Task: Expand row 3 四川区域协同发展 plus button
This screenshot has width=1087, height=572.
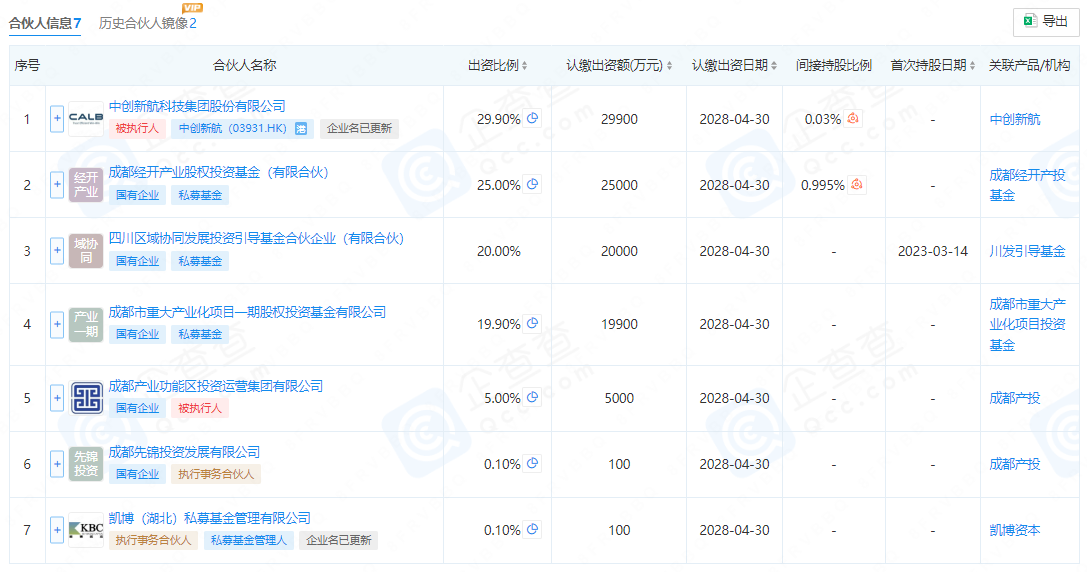Action: click(57, 251)
